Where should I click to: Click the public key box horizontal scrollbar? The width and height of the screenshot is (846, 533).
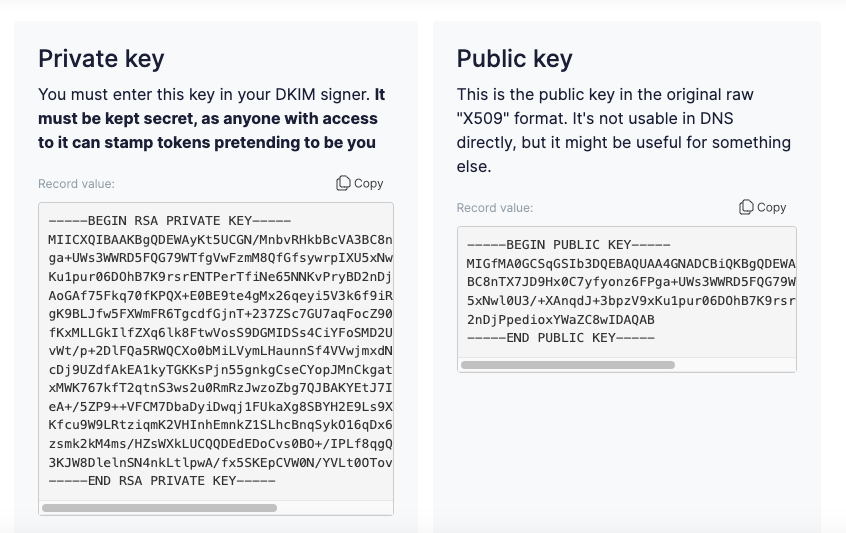[x=567, y=365]
